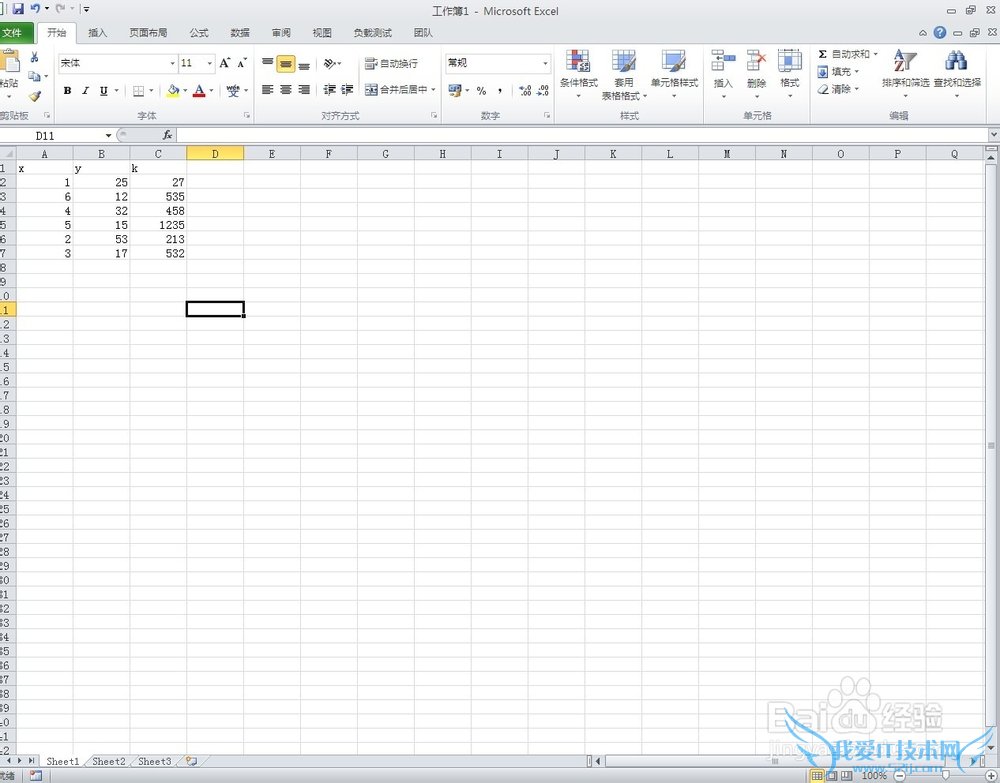Align text to the bottom of the cell
The width and height of the screenshot is (1000, 783).
coord(304,63)
